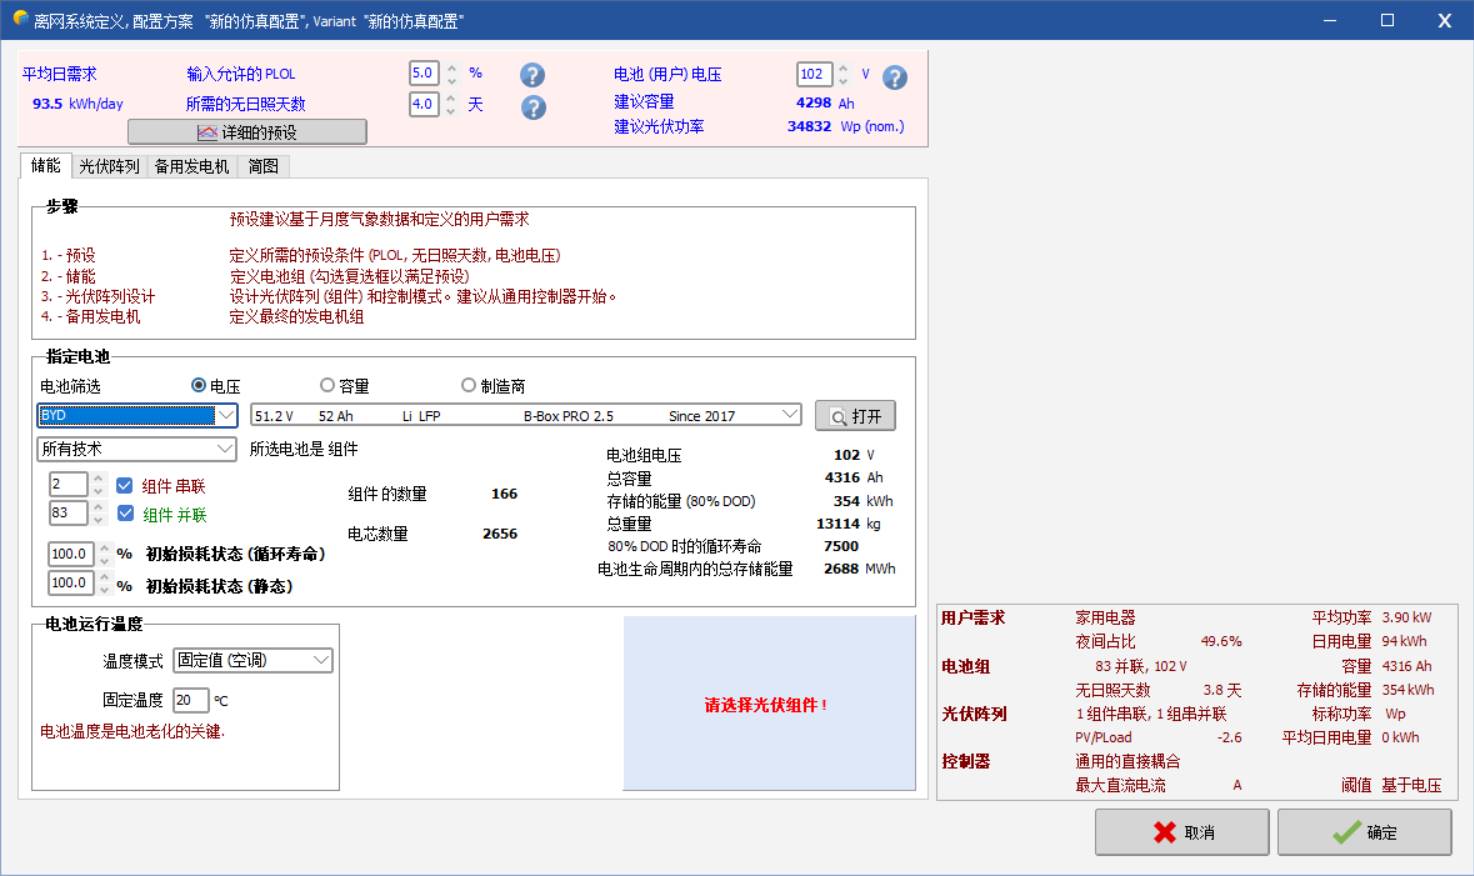Increase the PLOL percentage spinner
1474x876 pixels.
pos(452,68)
